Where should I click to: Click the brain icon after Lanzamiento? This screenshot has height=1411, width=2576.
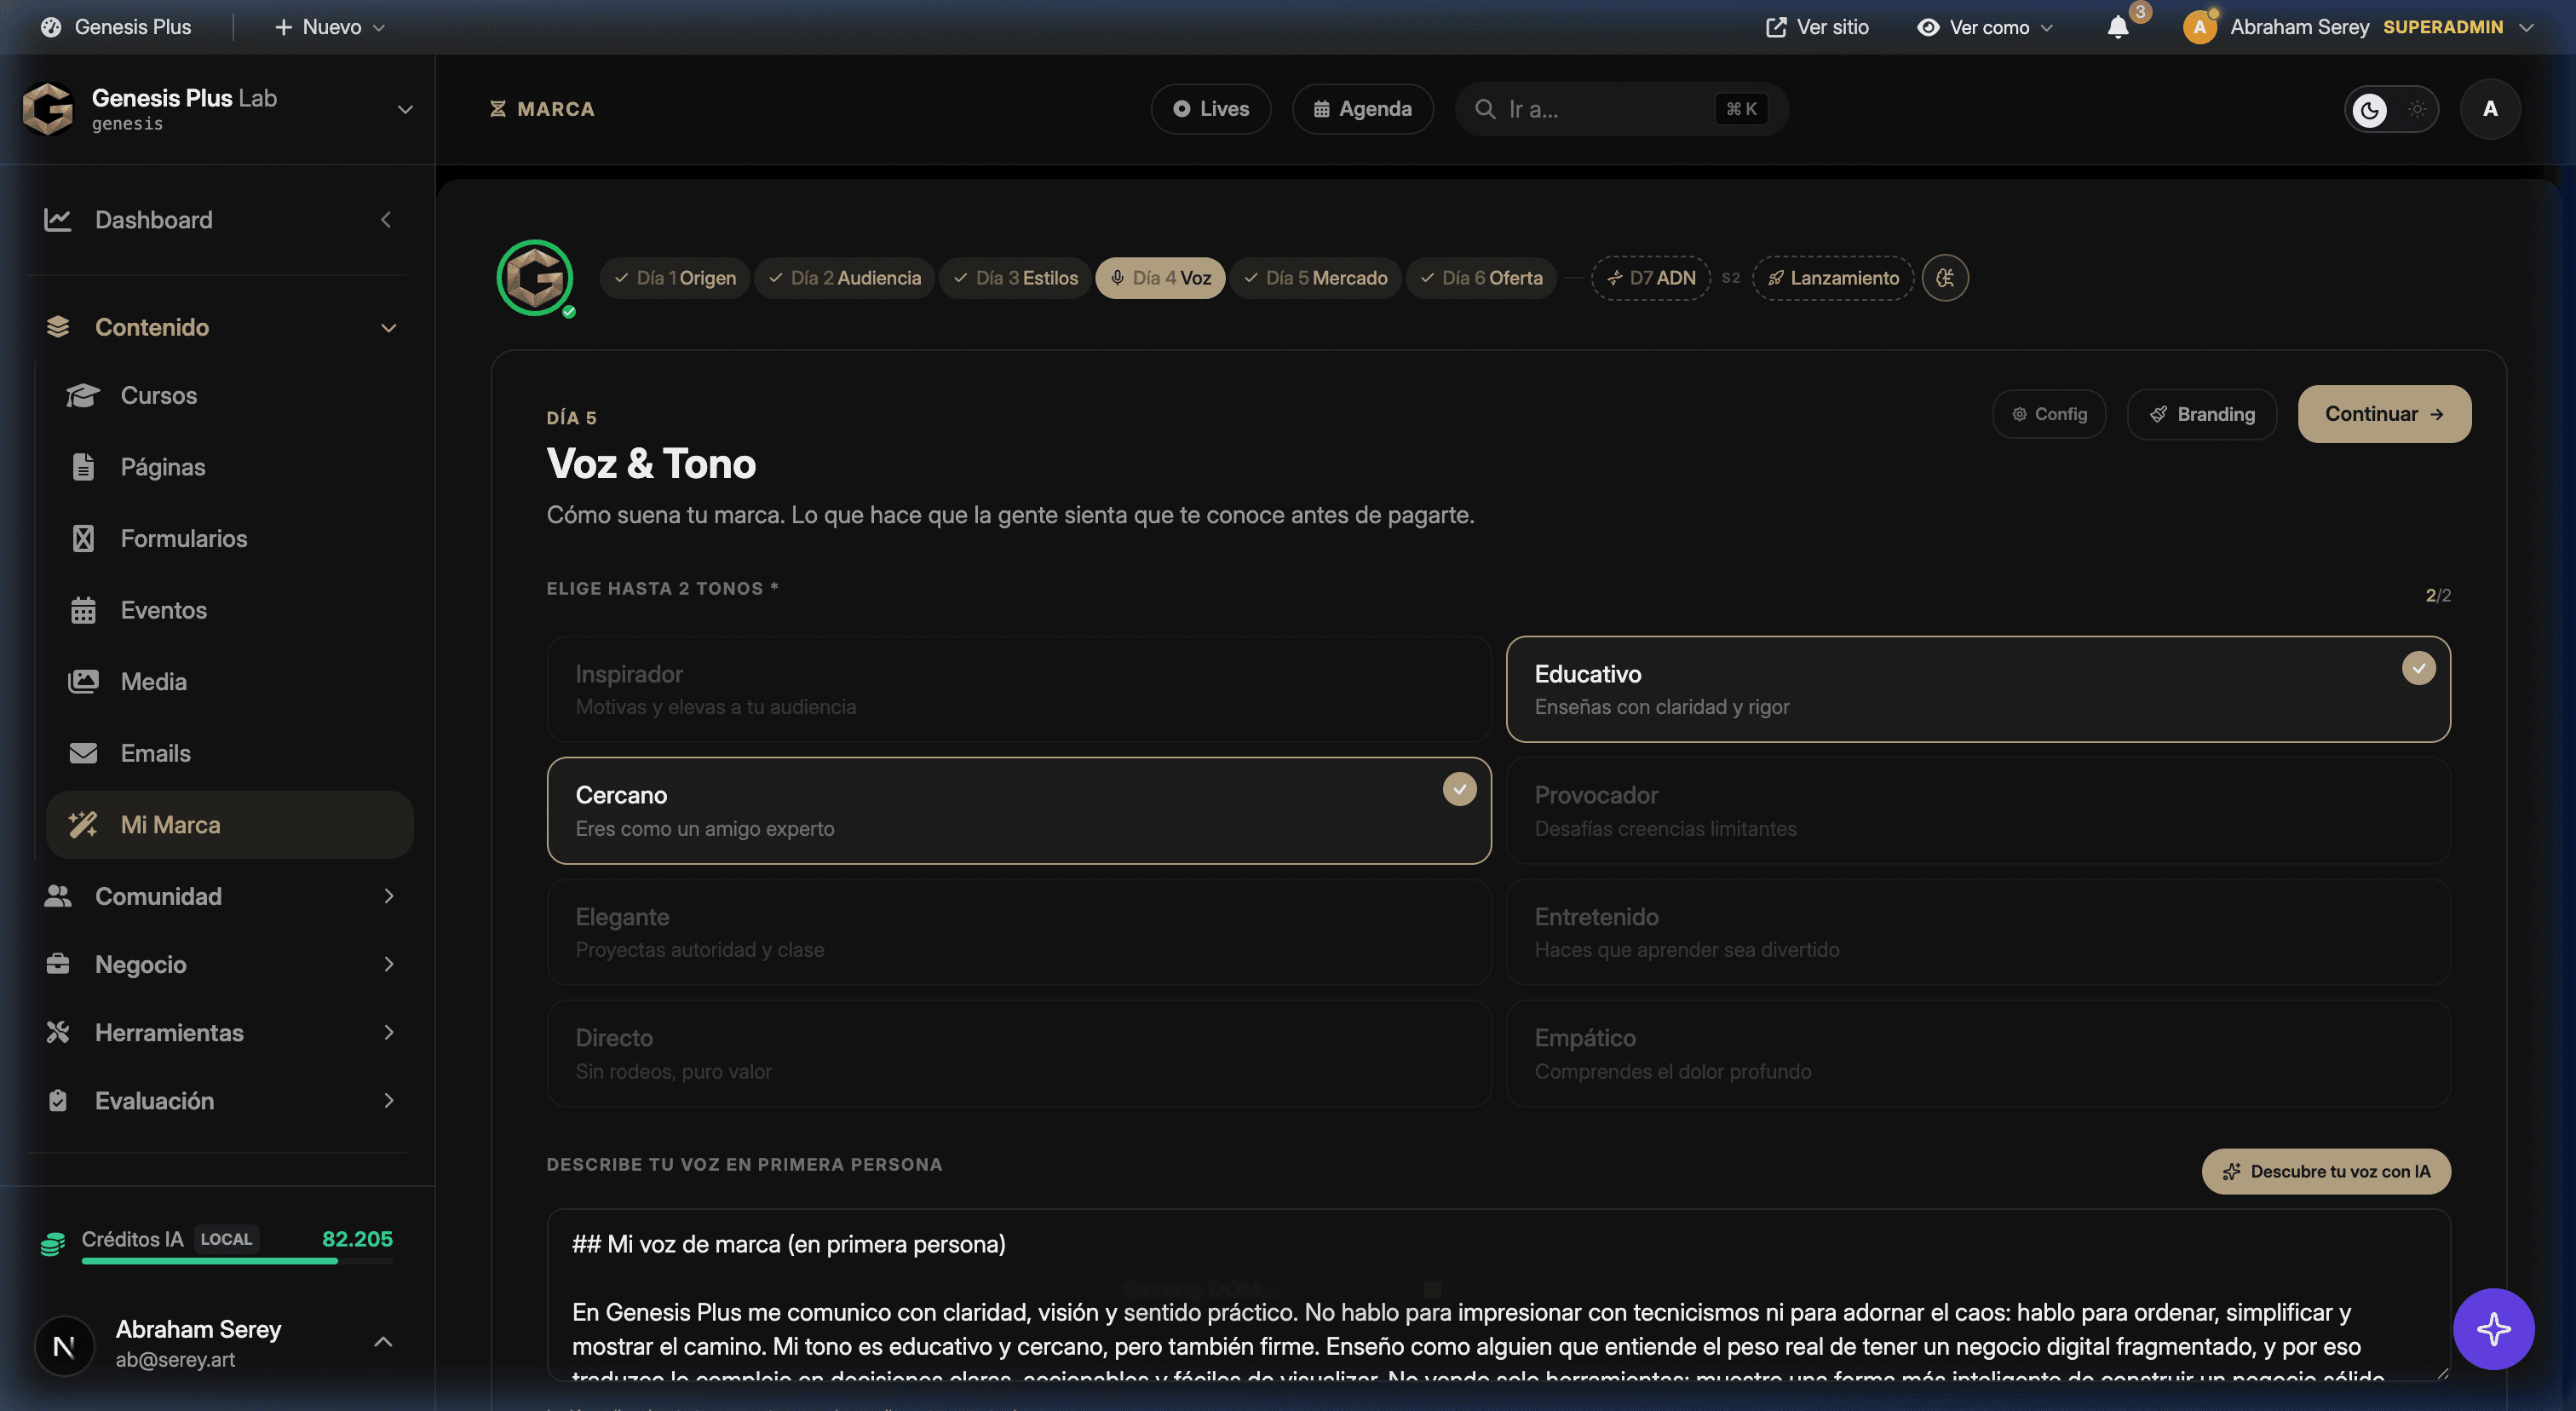pos(1945,278)
